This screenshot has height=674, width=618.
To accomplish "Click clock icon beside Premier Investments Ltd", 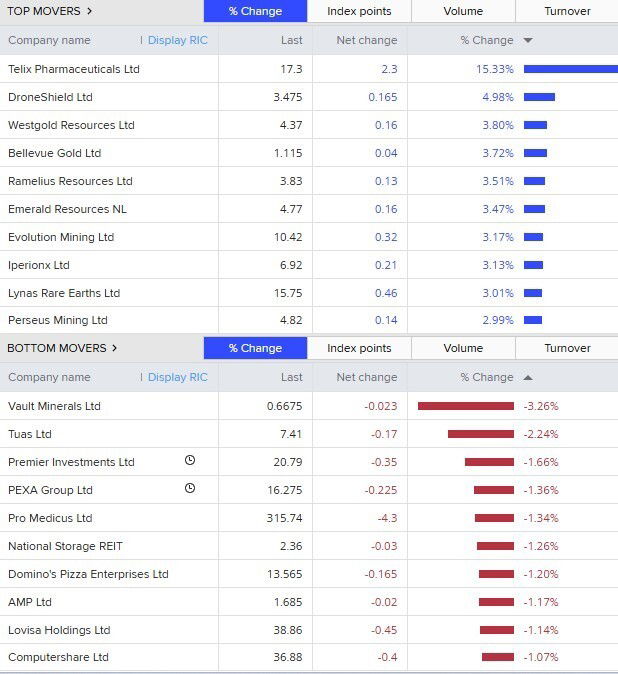I will [x=190, y=461].
